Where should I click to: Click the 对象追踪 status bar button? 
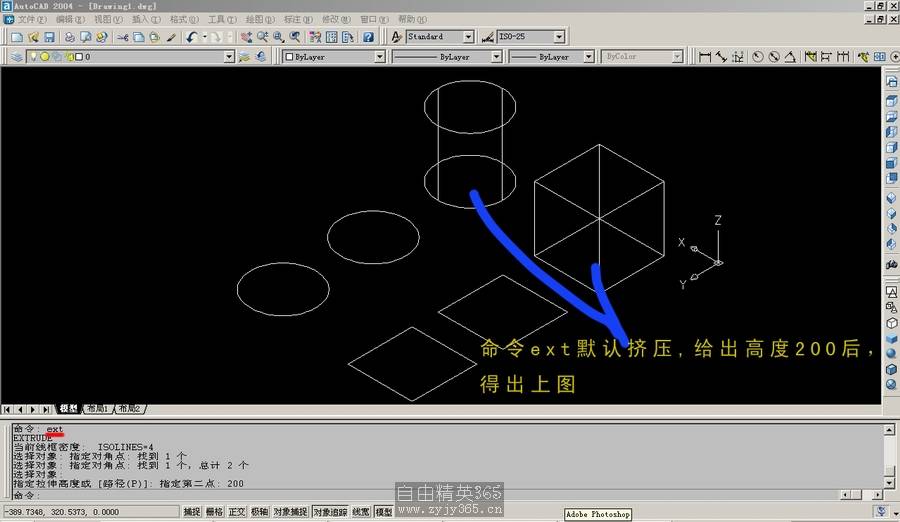coord(330,512)
